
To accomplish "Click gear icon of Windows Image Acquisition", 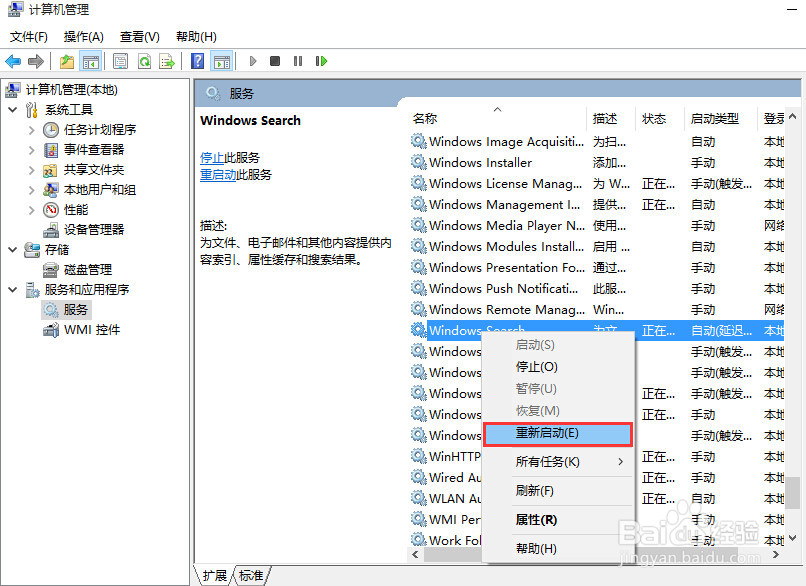I will [x=419, y=141].
